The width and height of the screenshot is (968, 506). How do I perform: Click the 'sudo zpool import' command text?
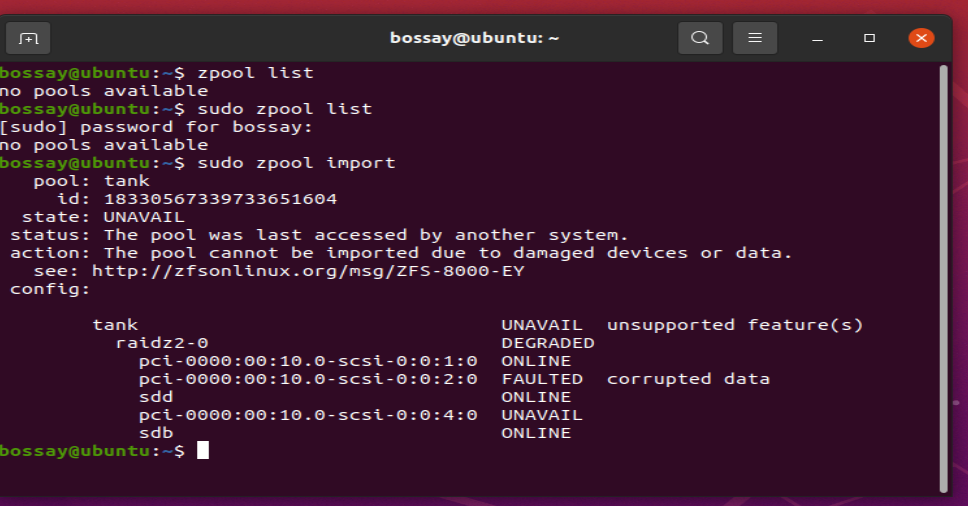tap(296, 163)
